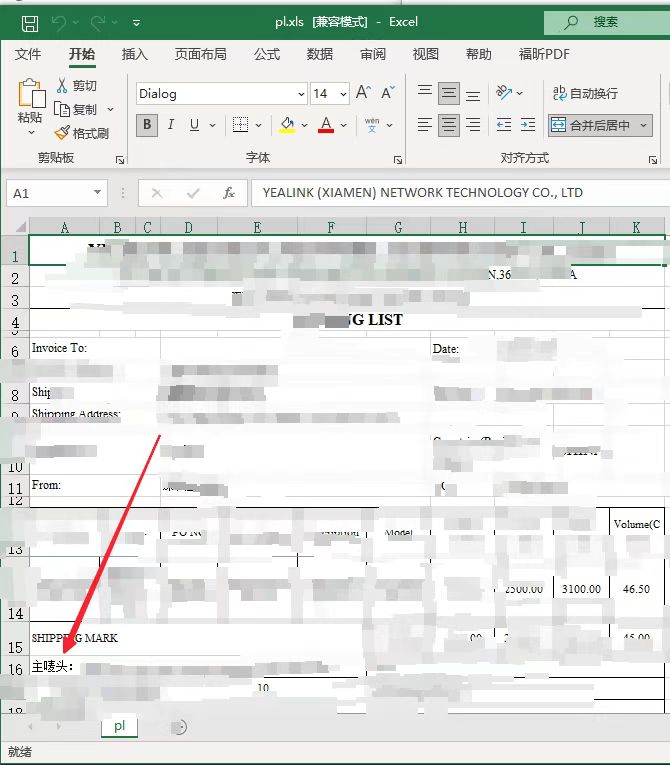Switch to the 视图 tab
The width and height of the screenshot is (670, 765).
(x=426, y=54)
